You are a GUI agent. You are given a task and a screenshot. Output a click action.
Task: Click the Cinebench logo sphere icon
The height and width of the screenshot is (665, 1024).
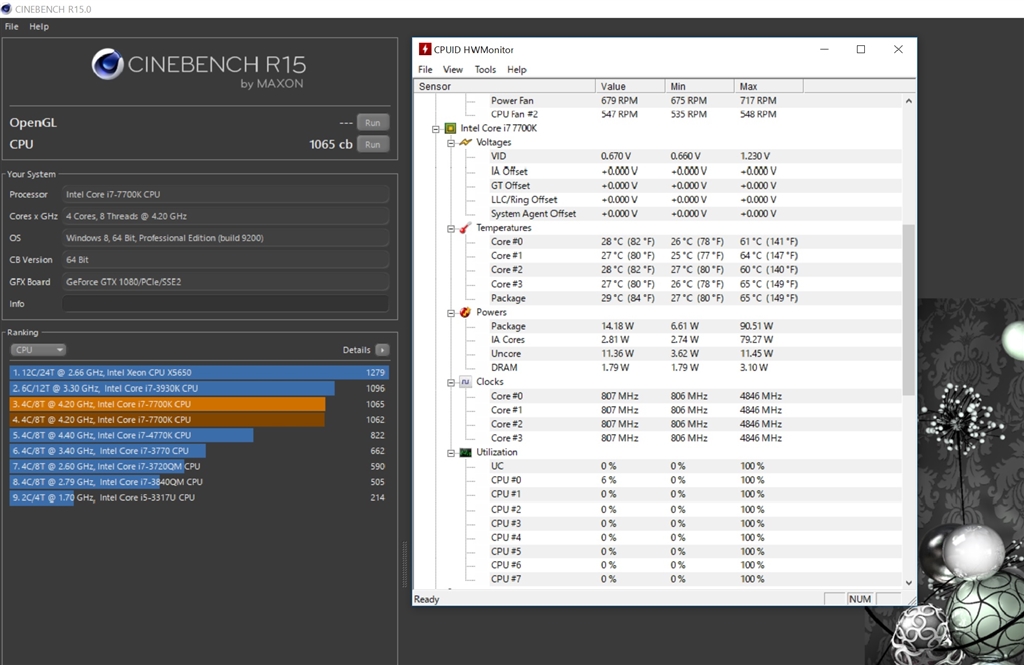107,64
